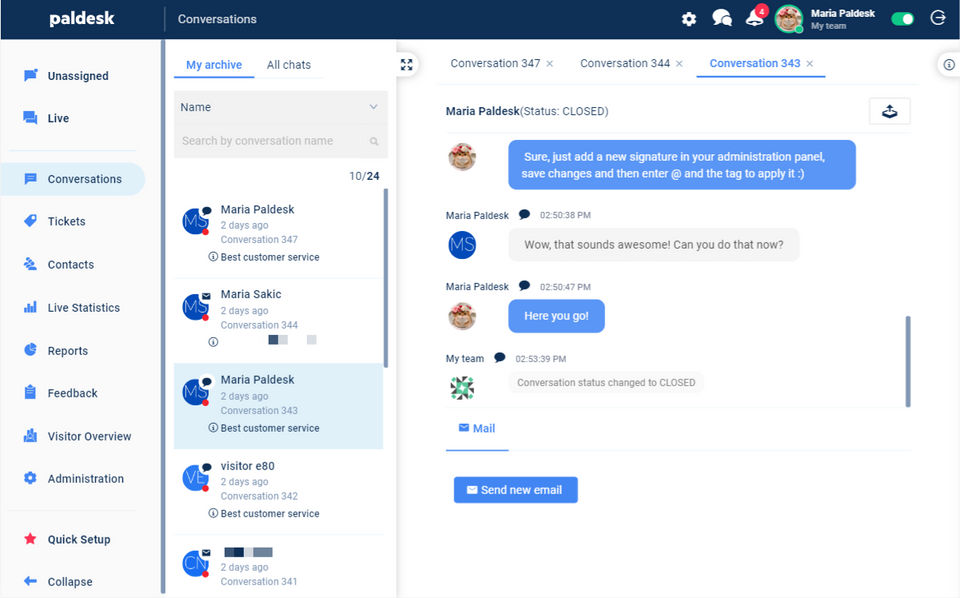Screen dimensions: 960x598
Task: Switch to the My archive tab
Action: (x=214, y=65)
